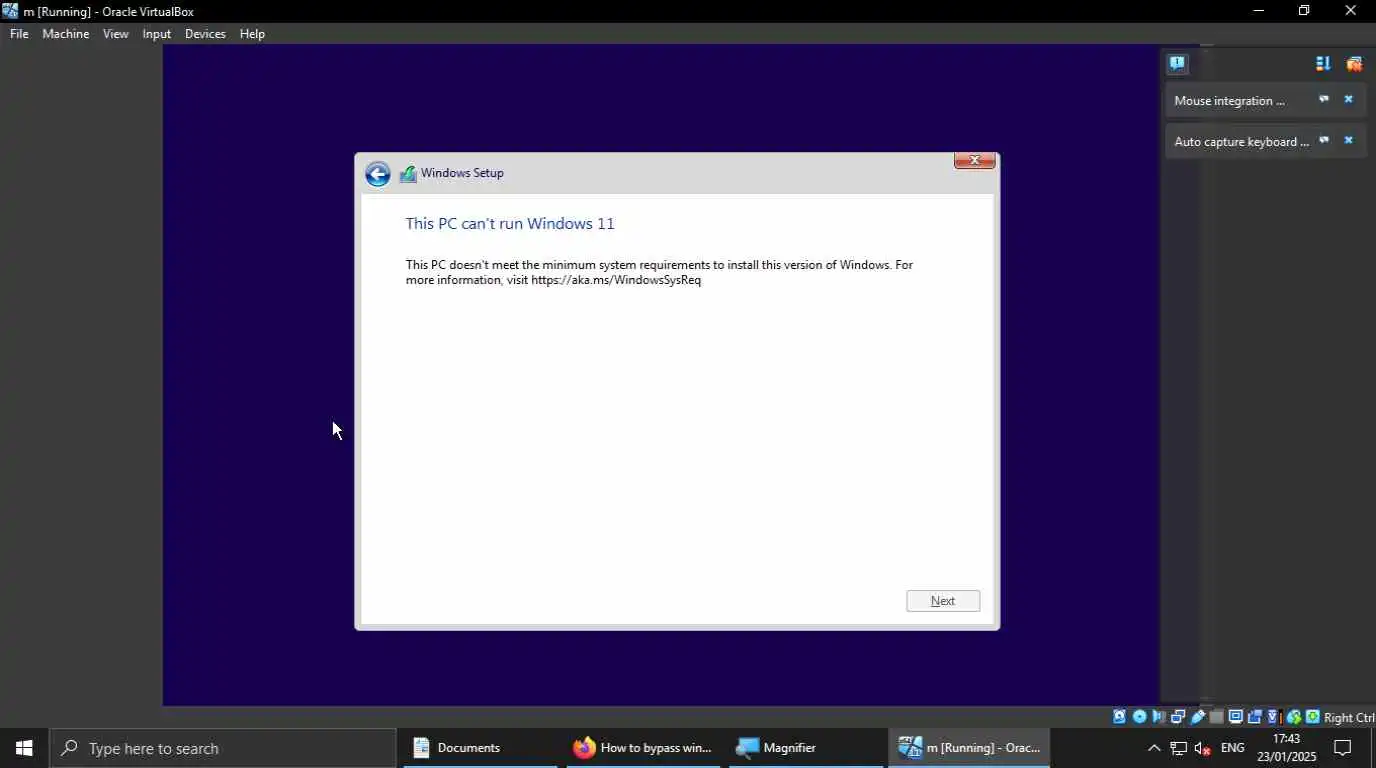The height and width of the screenshot is (768, 1376).
Task: Click the muted volume tray icon
Action: click(x=1203, y=748)
